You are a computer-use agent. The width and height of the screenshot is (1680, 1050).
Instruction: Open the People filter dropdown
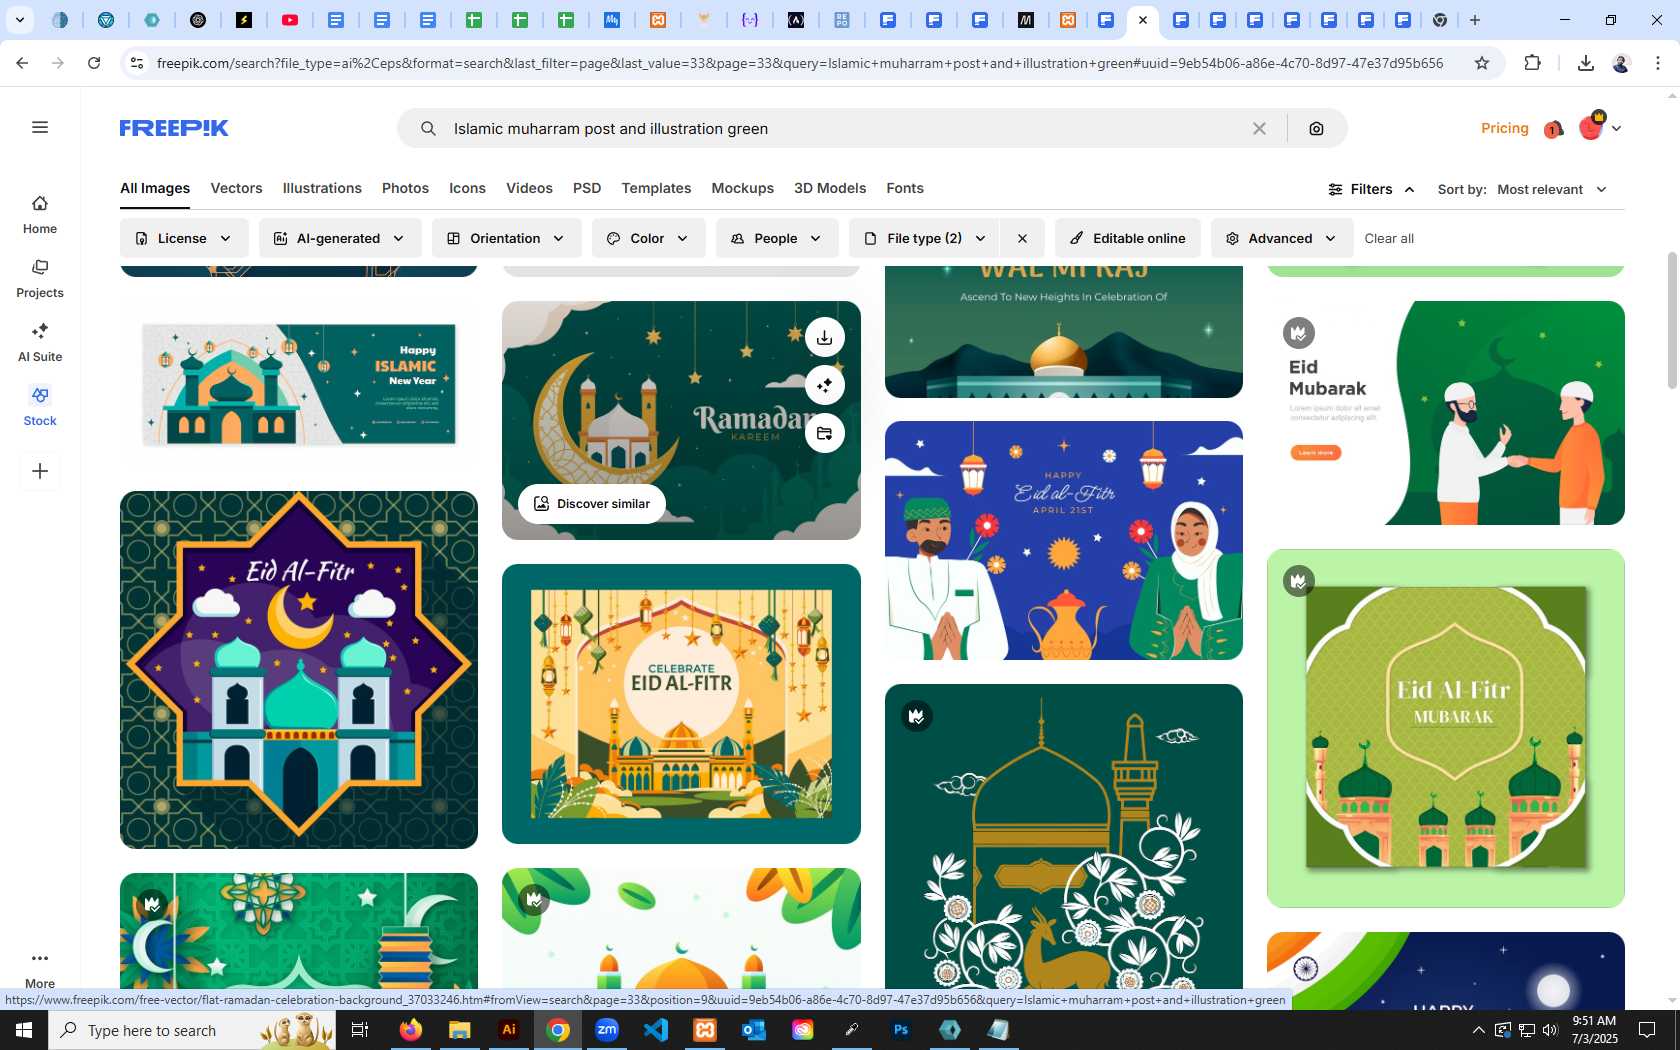777,238
